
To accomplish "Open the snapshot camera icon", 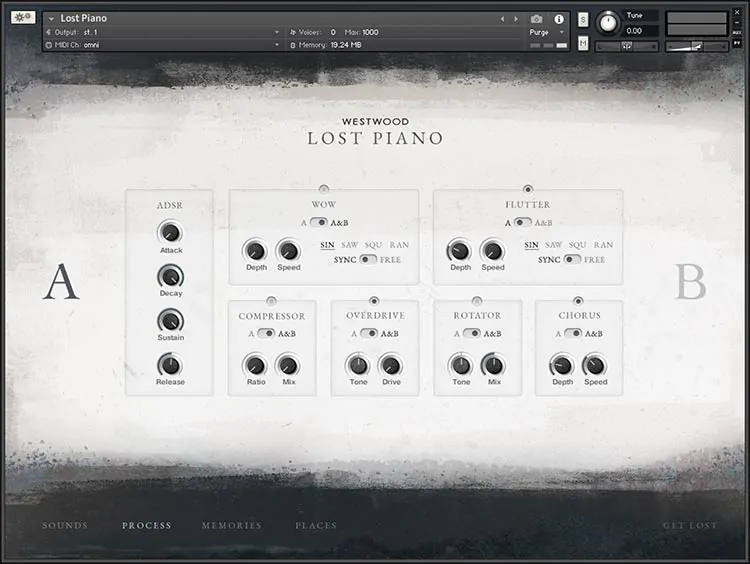I will [x=536, y=19].
